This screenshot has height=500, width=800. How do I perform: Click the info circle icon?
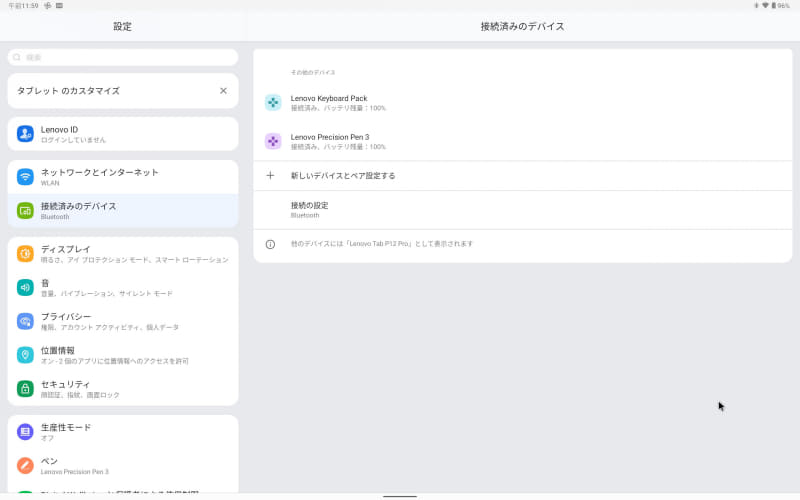pyautogui.click(x=270, y=244)
